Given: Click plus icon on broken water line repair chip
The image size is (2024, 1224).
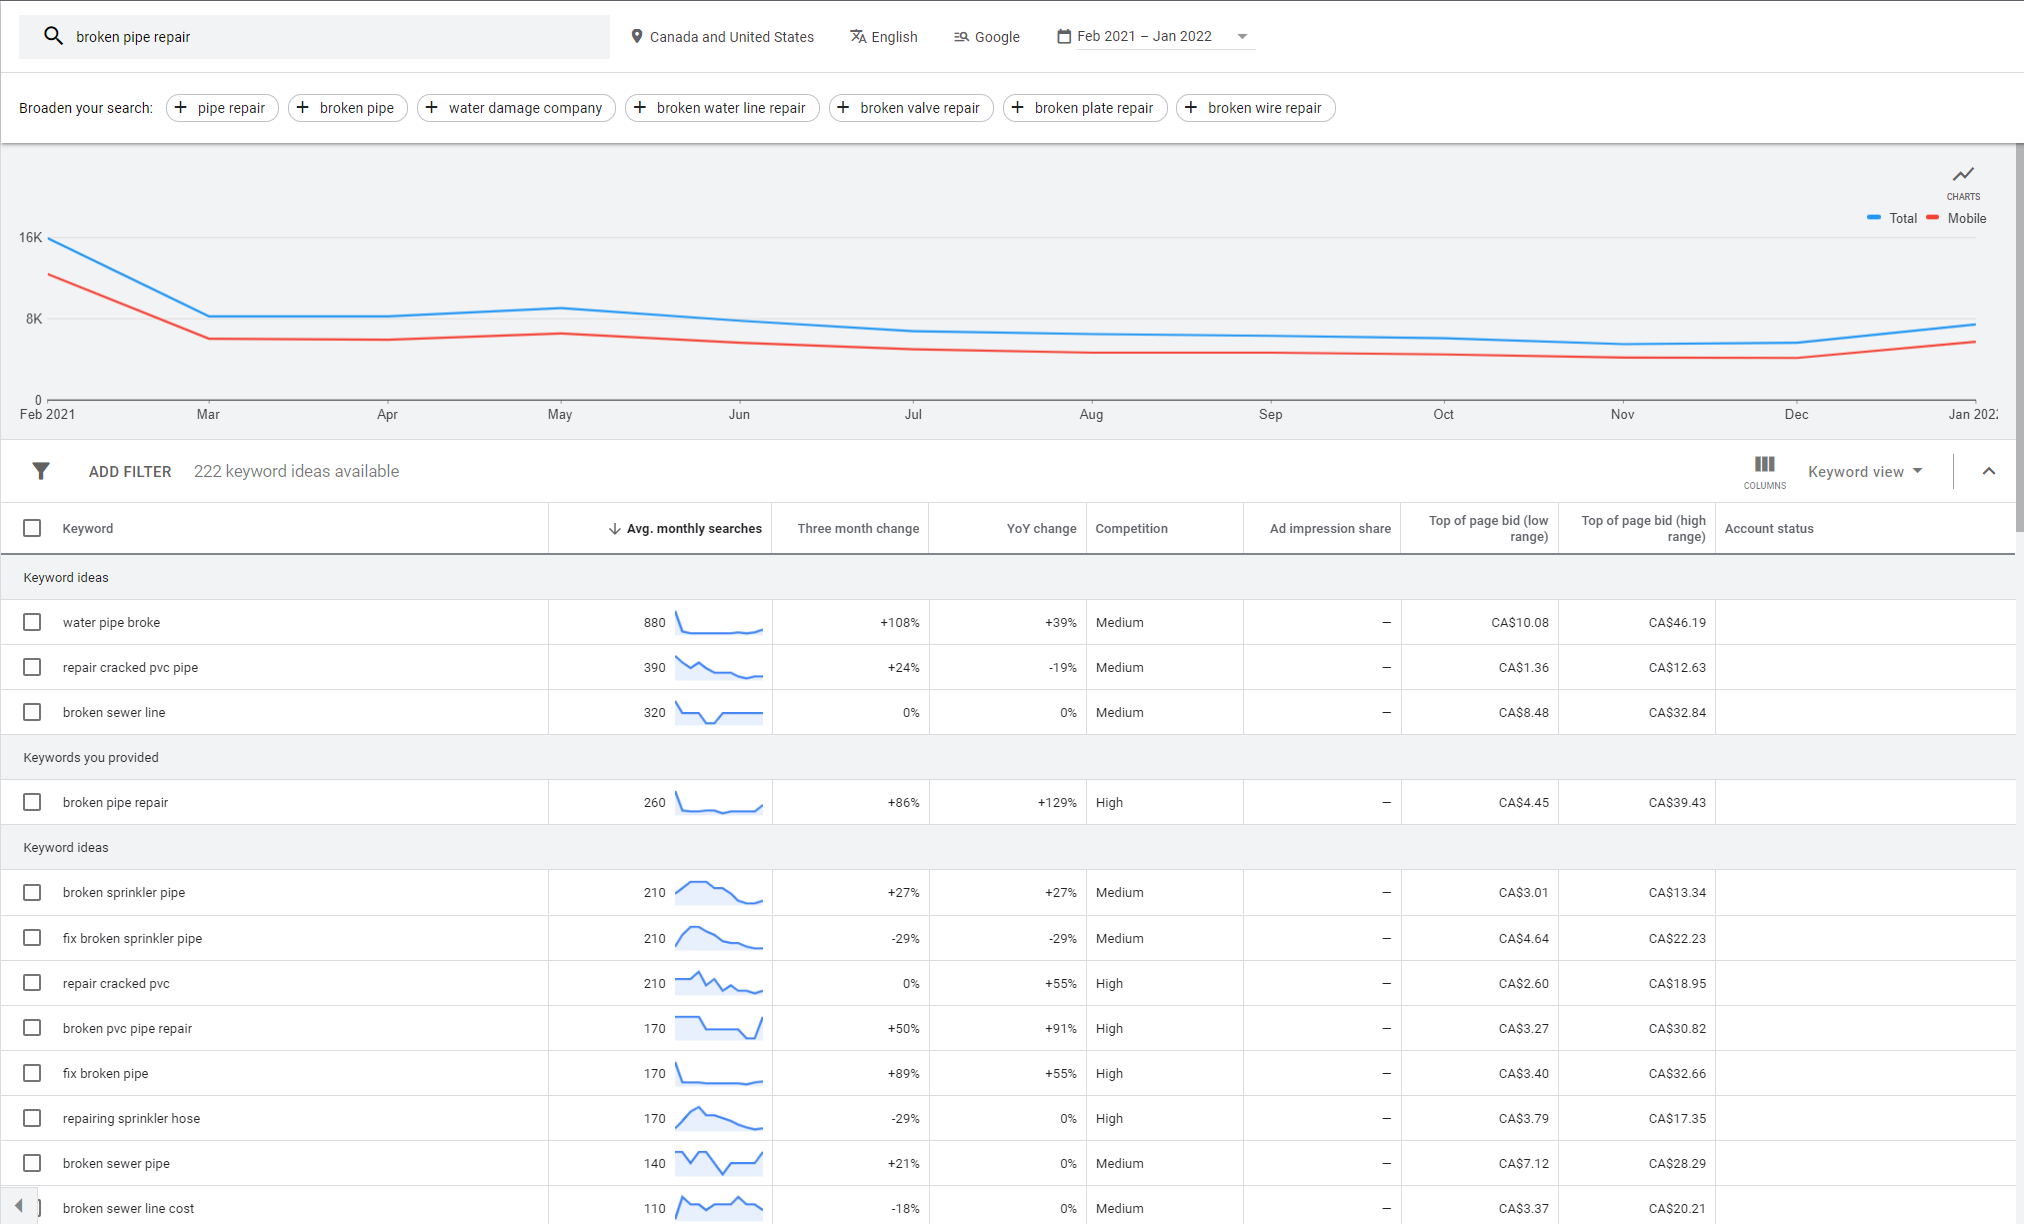Looking at the screenshot, I should point(640,107).
